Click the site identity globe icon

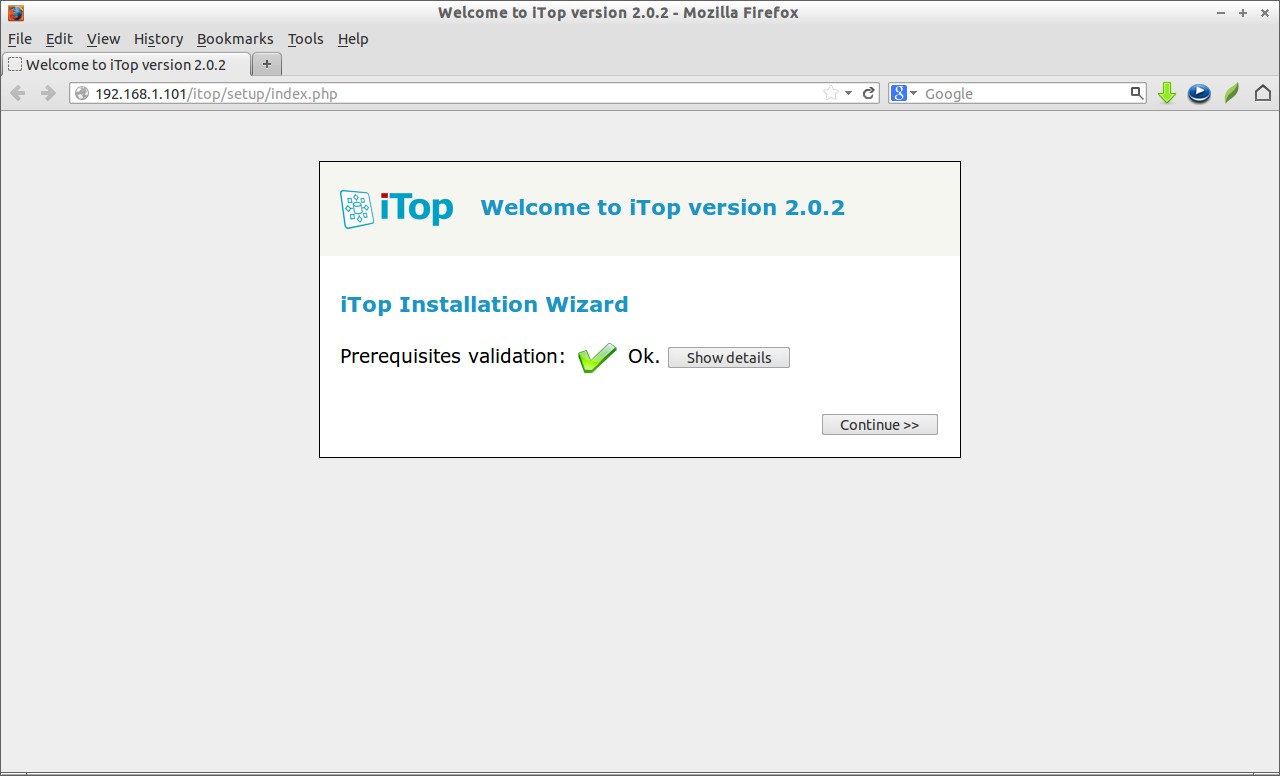[82, 93]
